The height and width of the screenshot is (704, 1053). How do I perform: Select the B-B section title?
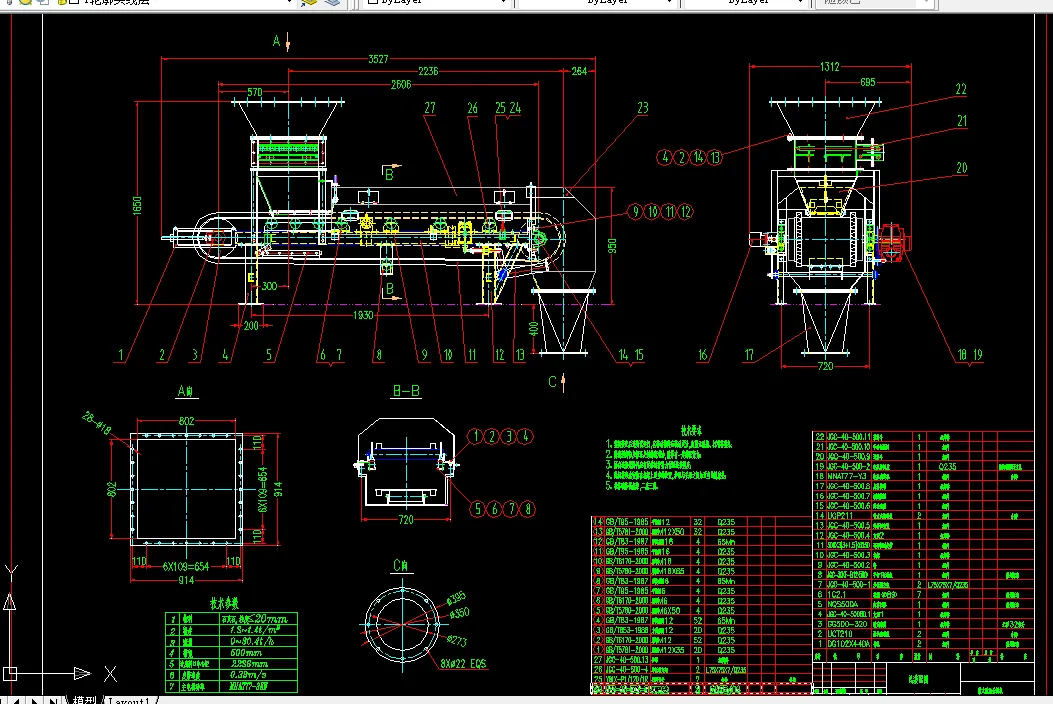point(406,391)
